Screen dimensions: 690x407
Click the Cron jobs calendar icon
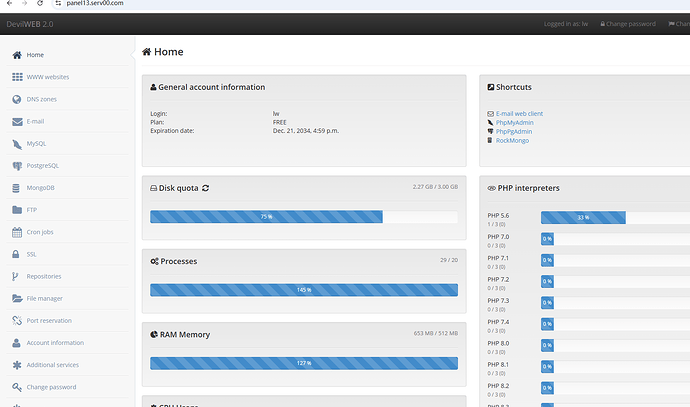(17, 232)
